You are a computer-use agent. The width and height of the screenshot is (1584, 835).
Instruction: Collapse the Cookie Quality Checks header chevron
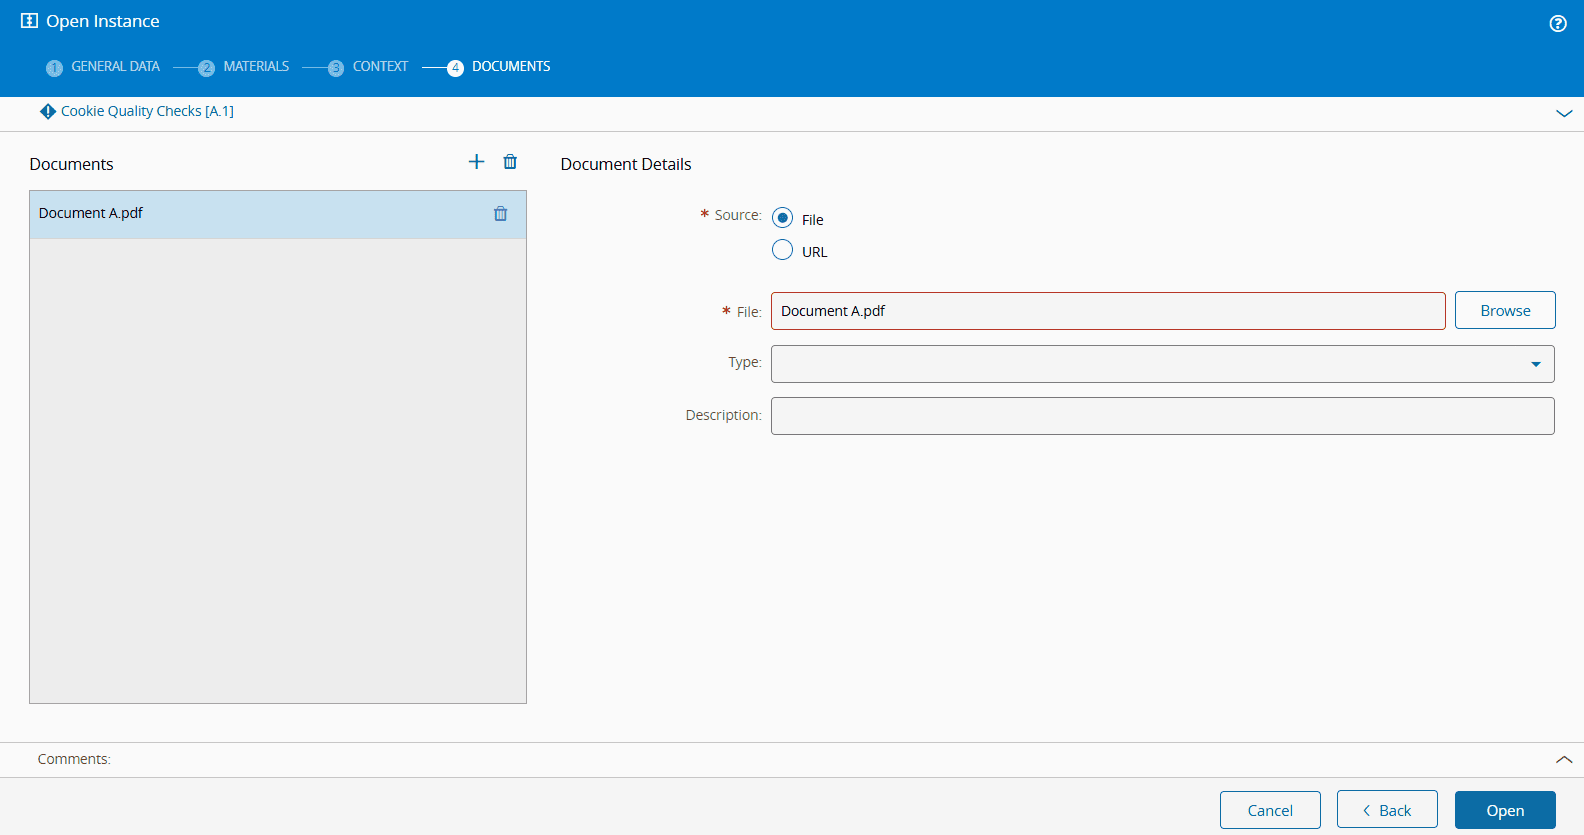click(x=1564, y=114)
